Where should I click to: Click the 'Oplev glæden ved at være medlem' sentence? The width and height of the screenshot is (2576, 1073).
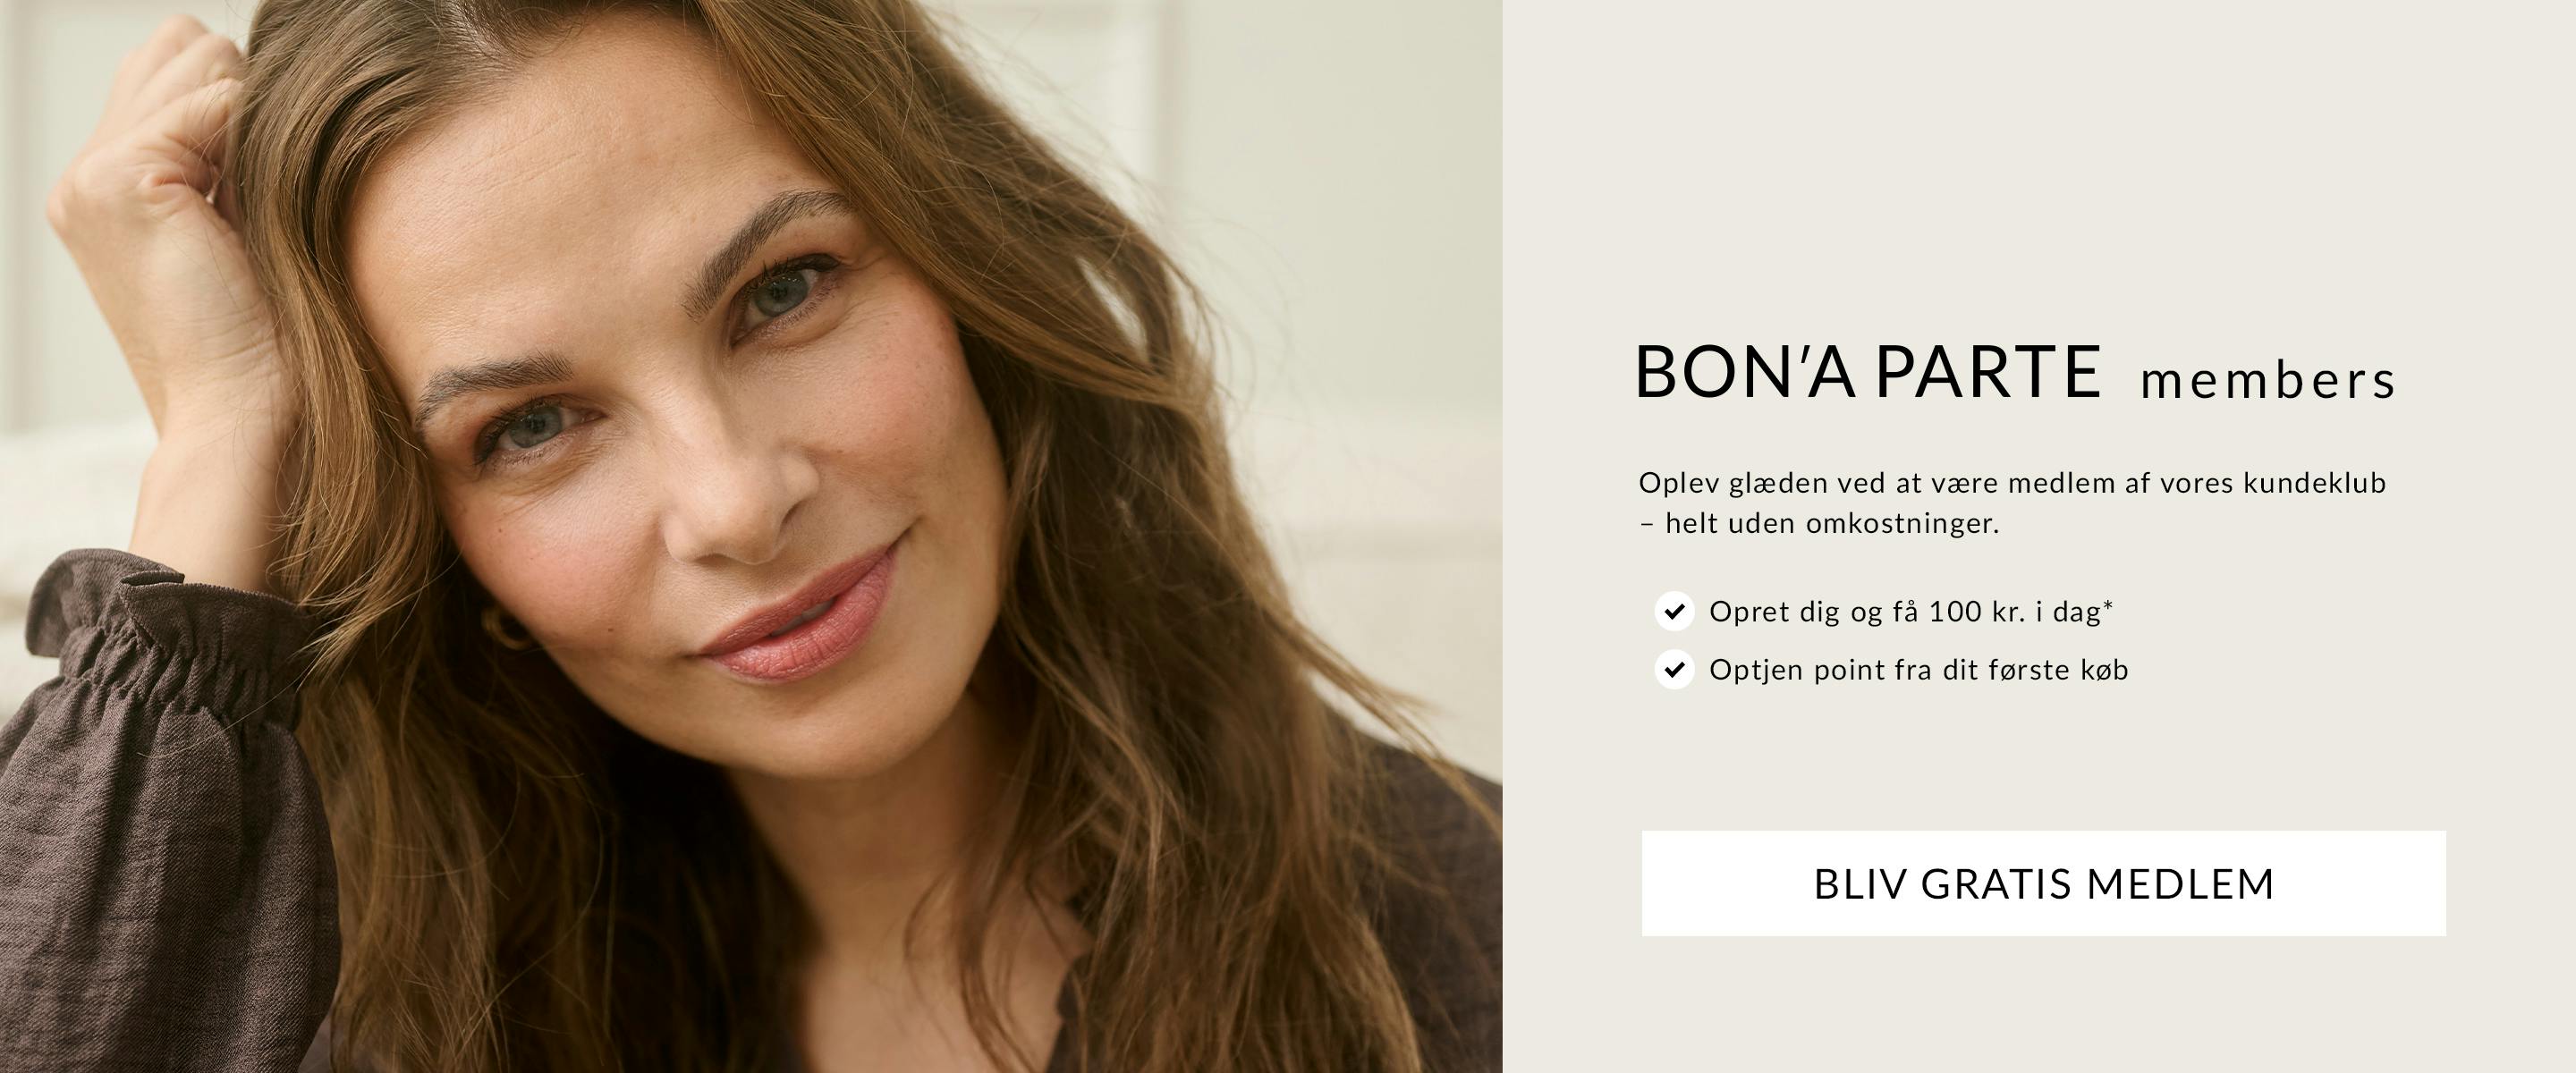click(x=2012, y=483)
